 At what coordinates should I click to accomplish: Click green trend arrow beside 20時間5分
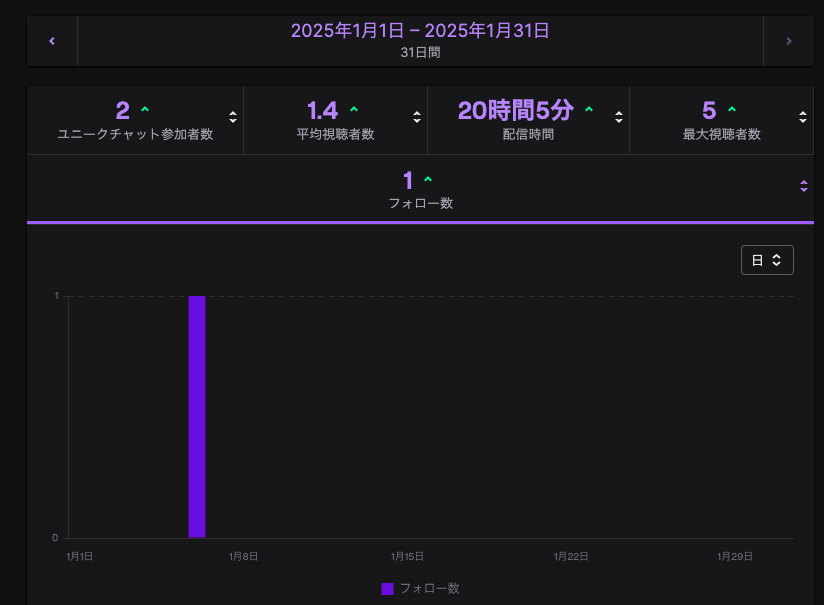[x=588, y=110]
